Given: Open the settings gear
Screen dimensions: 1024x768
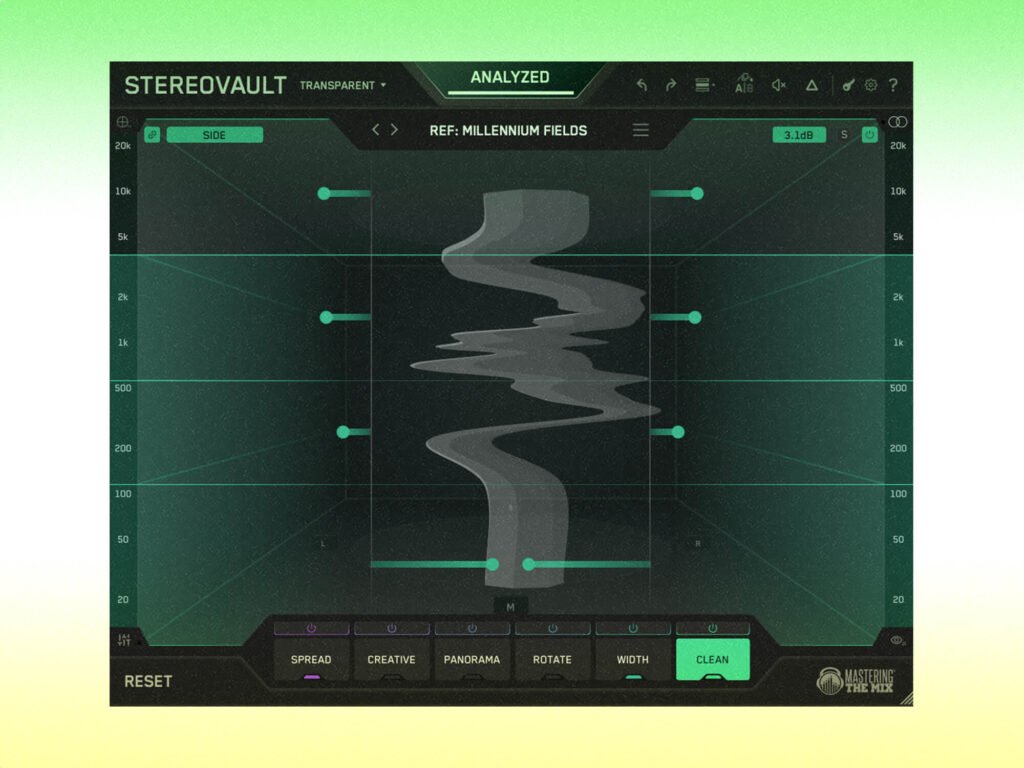Looking at the screenshot, I should click(x=871, y=85).
